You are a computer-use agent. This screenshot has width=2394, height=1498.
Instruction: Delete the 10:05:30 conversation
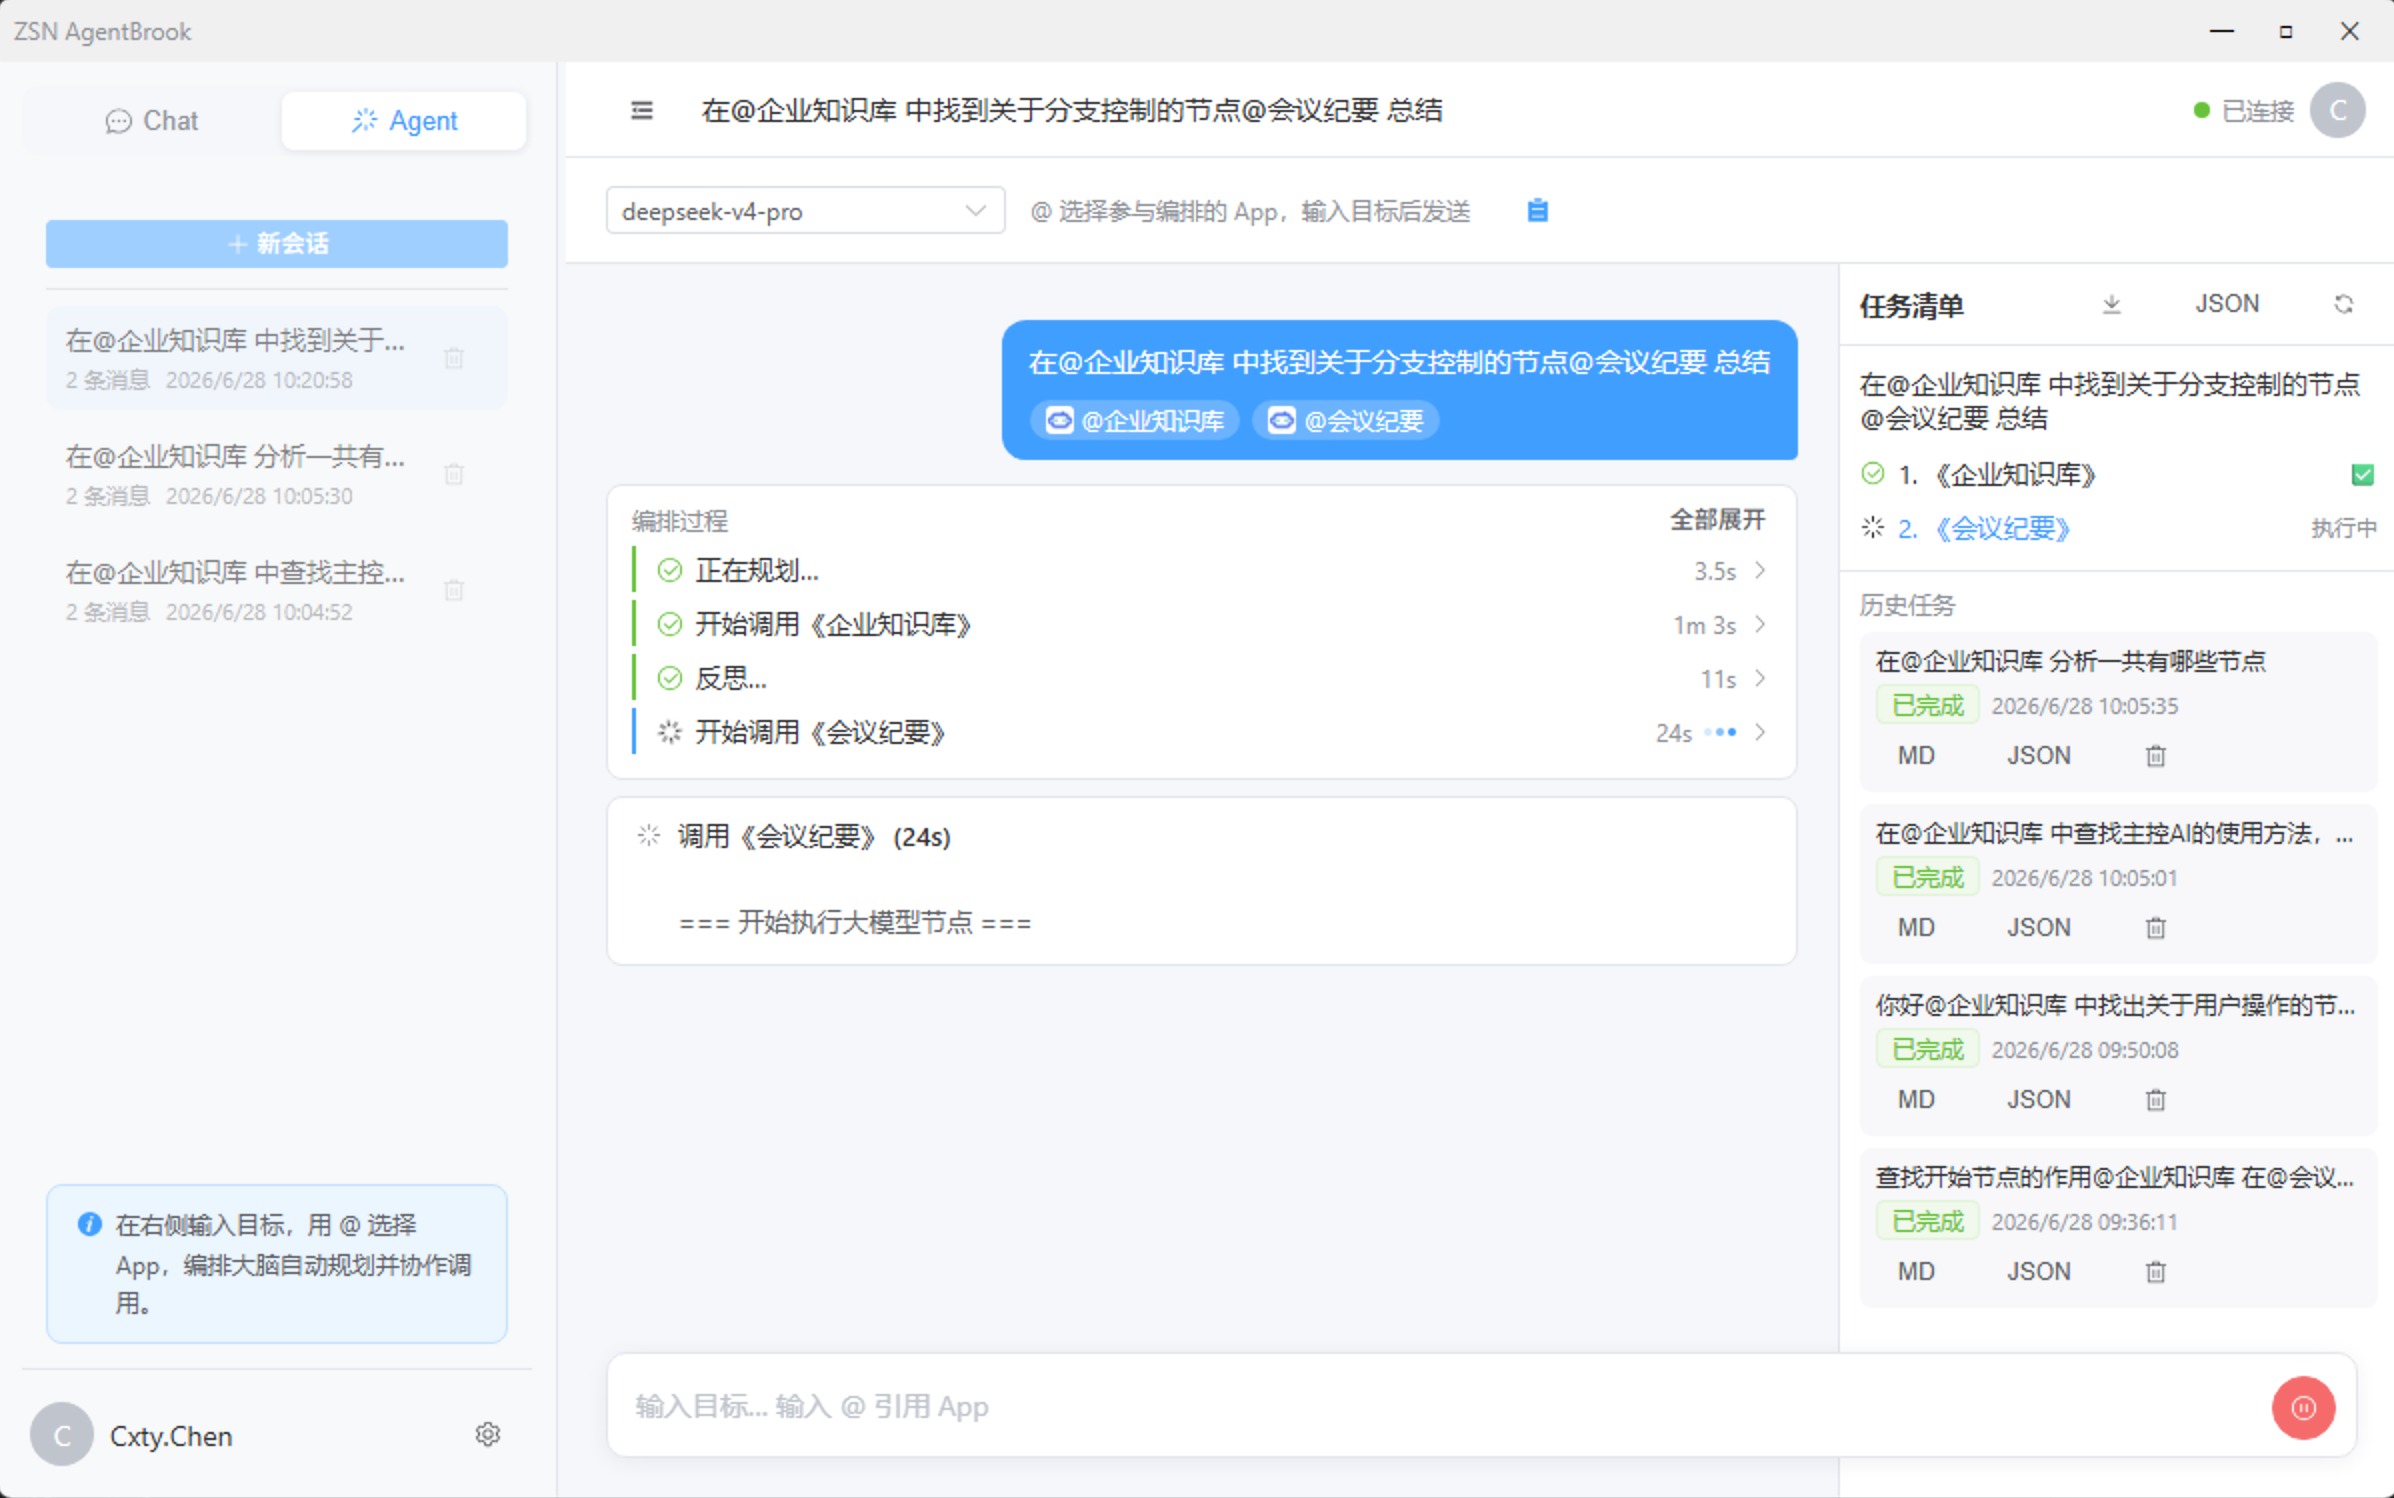(x=454, y=474)
